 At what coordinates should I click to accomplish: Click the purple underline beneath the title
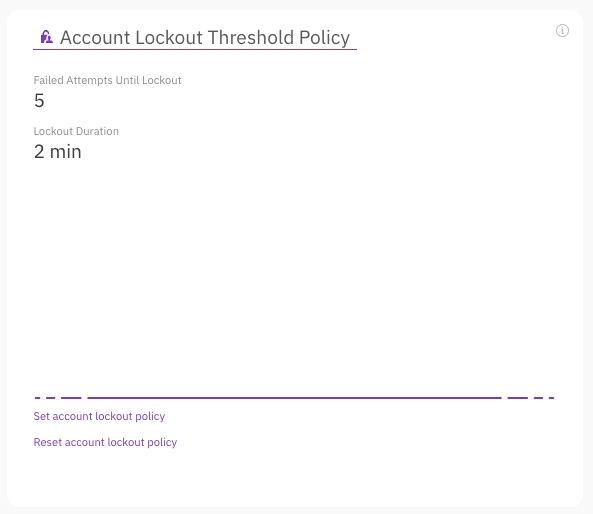[195, 49]
